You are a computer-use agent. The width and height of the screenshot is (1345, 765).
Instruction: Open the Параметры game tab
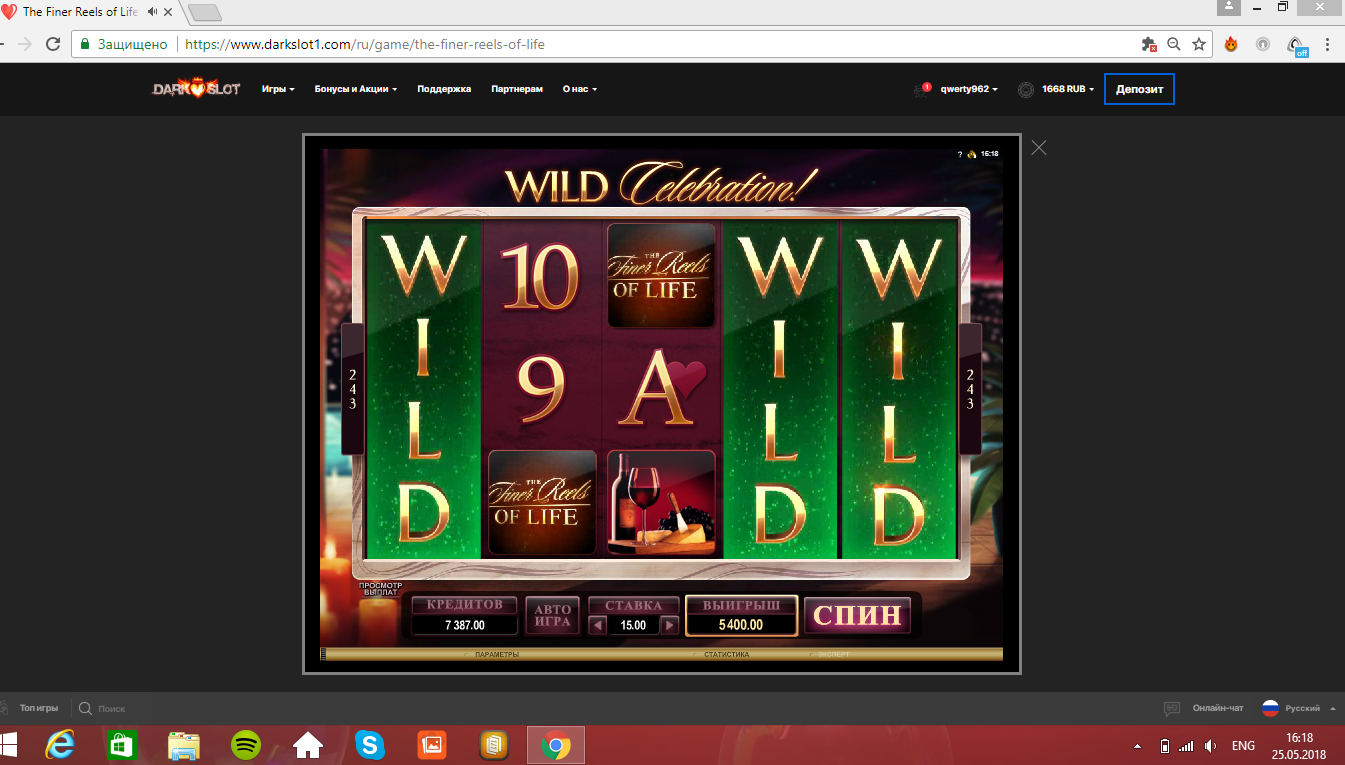497,654
